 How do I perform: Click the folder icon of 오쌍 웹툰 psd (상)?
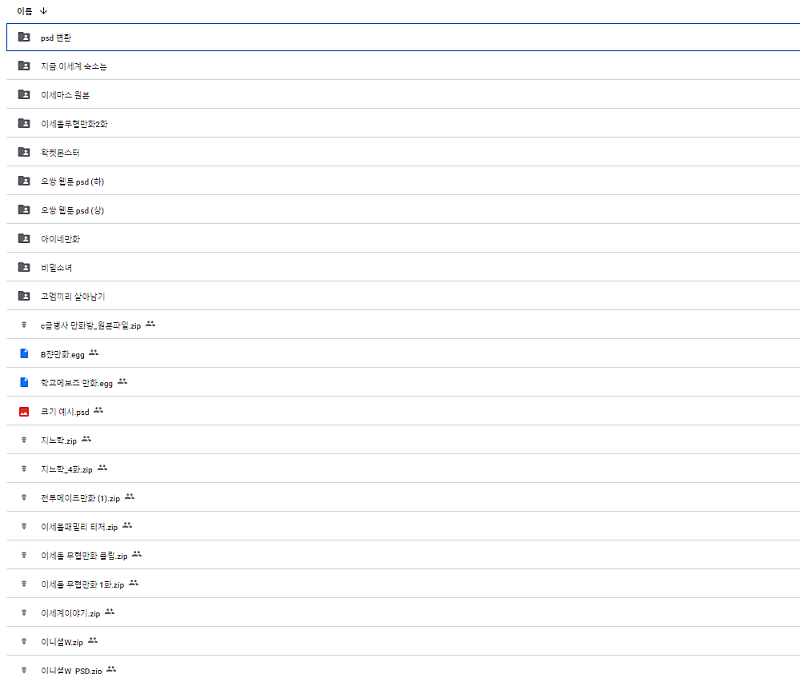point(24,209)
